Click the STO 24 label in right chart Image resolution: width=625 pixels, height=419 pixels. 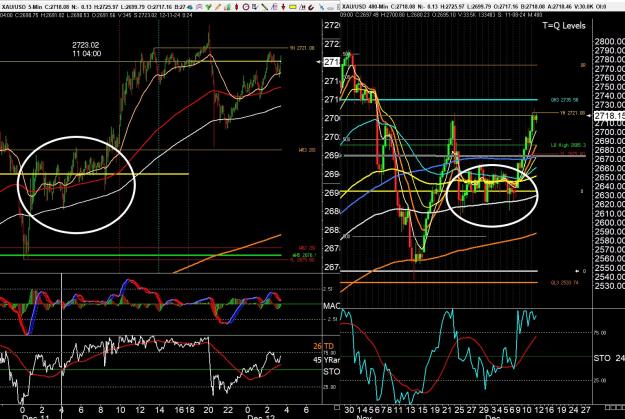[609, 358]
